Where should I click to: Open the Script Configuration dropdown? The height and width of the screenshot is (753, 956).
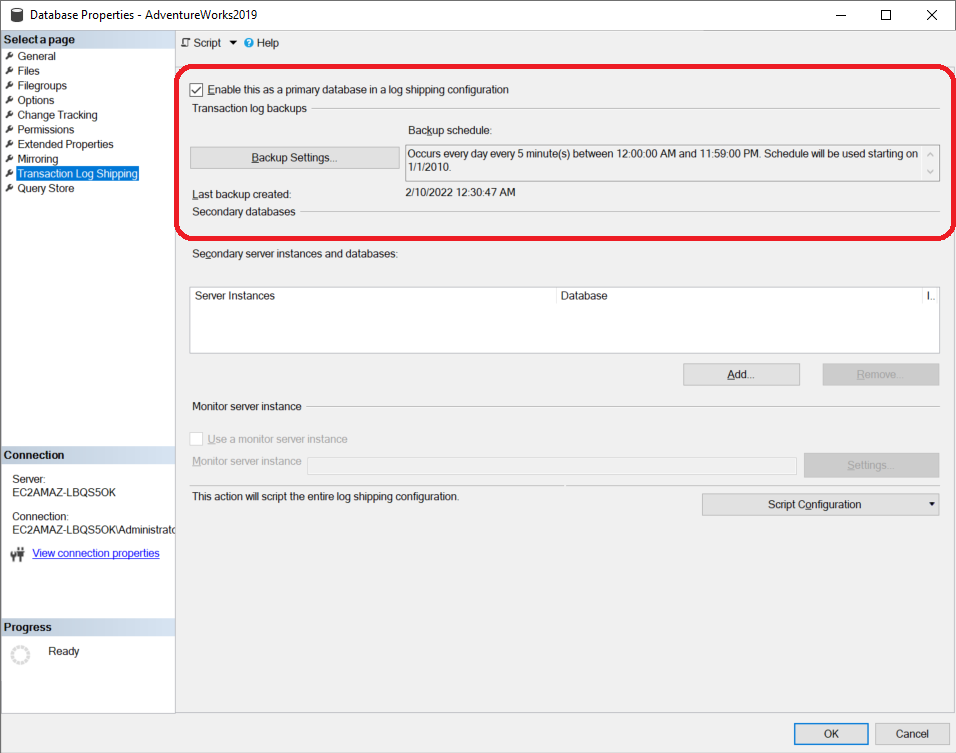(820, 504)
